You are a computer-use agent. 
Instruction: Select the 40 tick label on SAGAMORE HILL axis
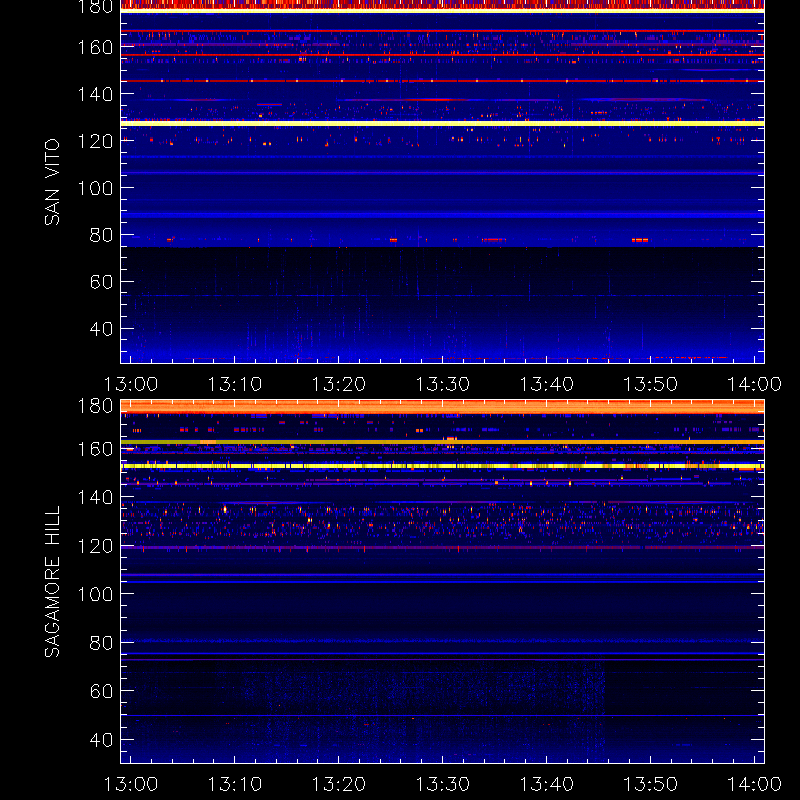101,740
